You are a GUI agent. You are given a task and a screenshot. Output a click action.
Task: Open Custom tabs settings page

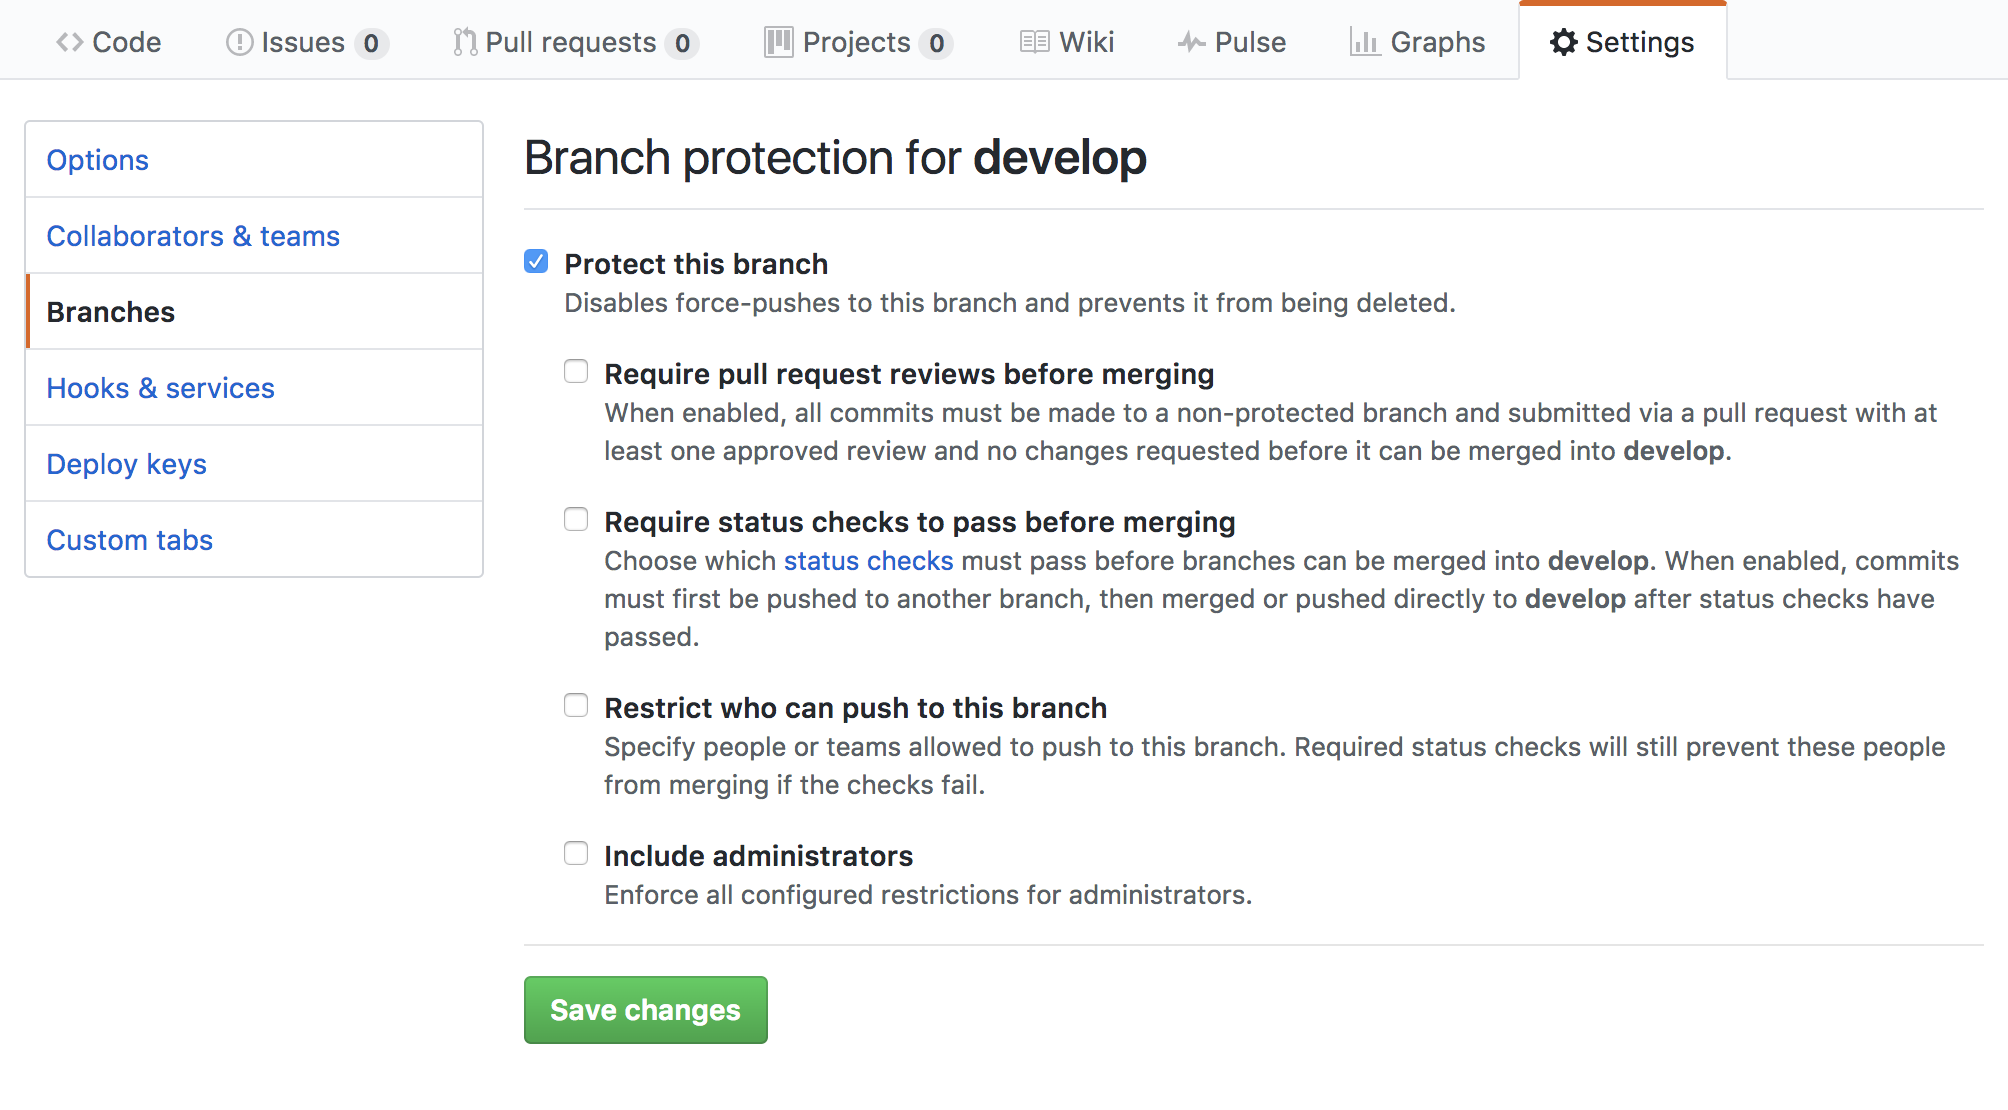(x=129, y=540)
